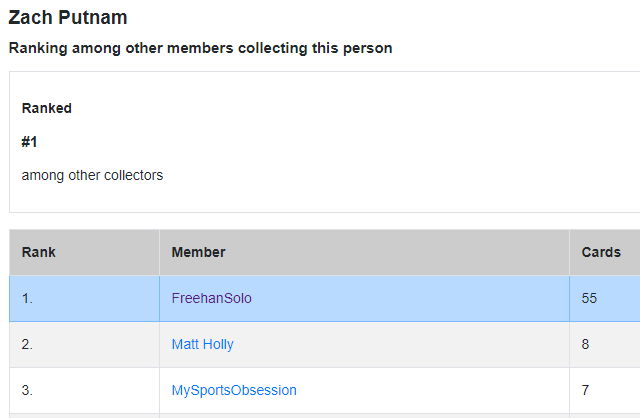Click the Zach Putnam page heading
The height and width of the screenshot is (418, 640).
[x=68, y=18]
